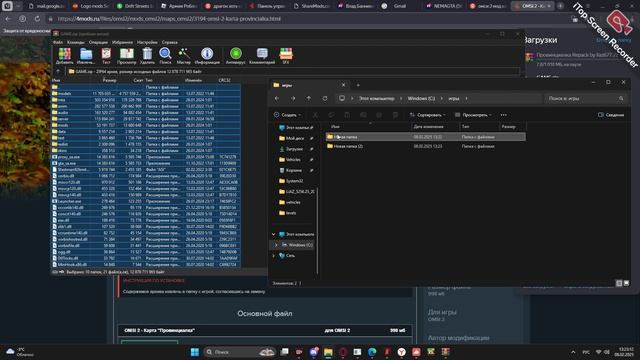
Task: Collapse Этот компьютер tree node in Explorer sidebar
Action: point(273,234)
